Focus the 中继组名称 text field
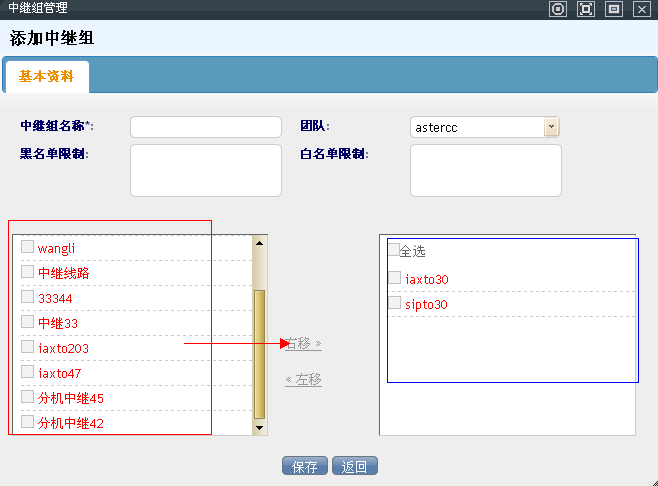658x486 pixels. pos(206,127)
